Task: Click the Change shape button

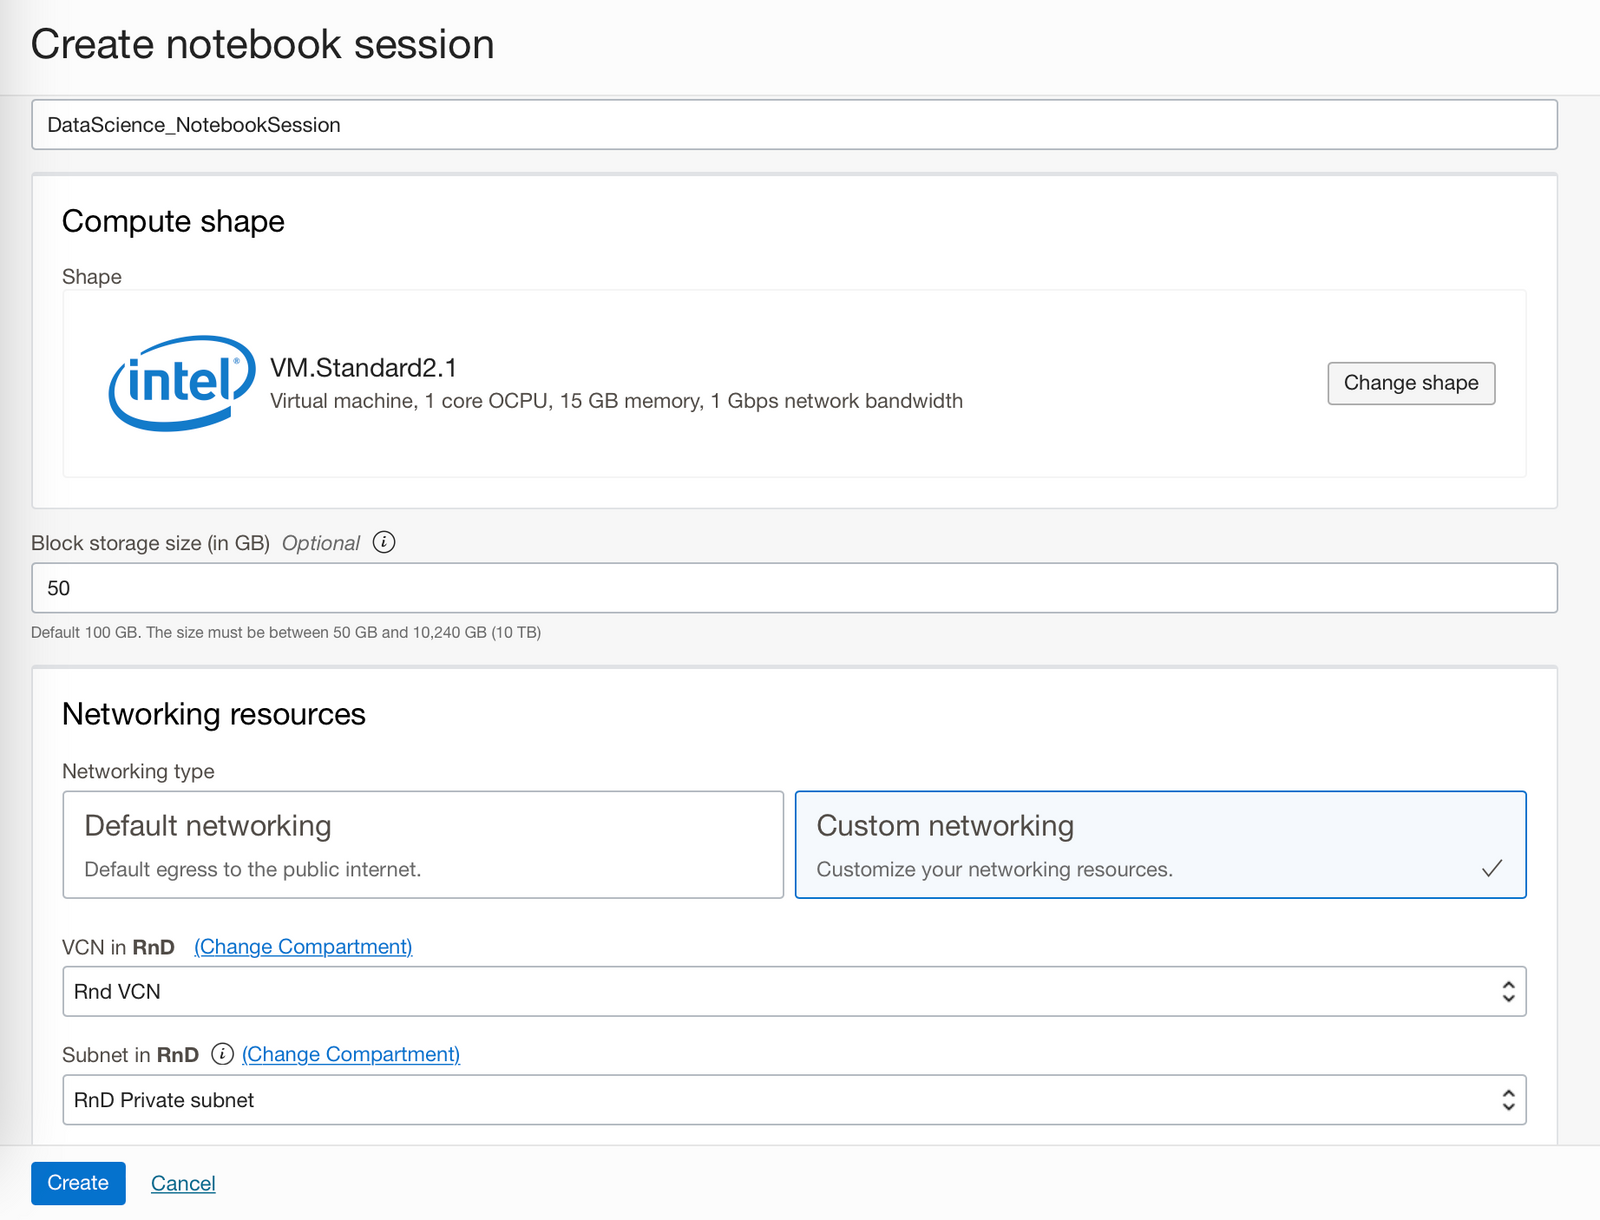Action: pyautogui.click(x=1410, y=383)
